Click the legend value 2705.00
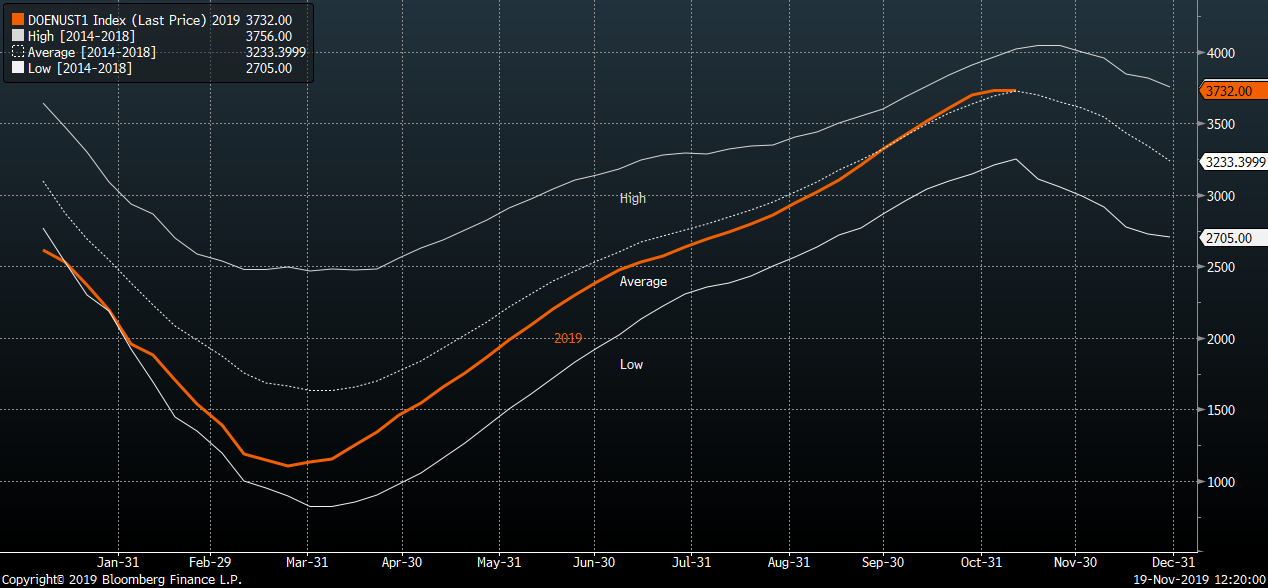Viewport: 1268px width, 588px height. click(x=268, y=68)
